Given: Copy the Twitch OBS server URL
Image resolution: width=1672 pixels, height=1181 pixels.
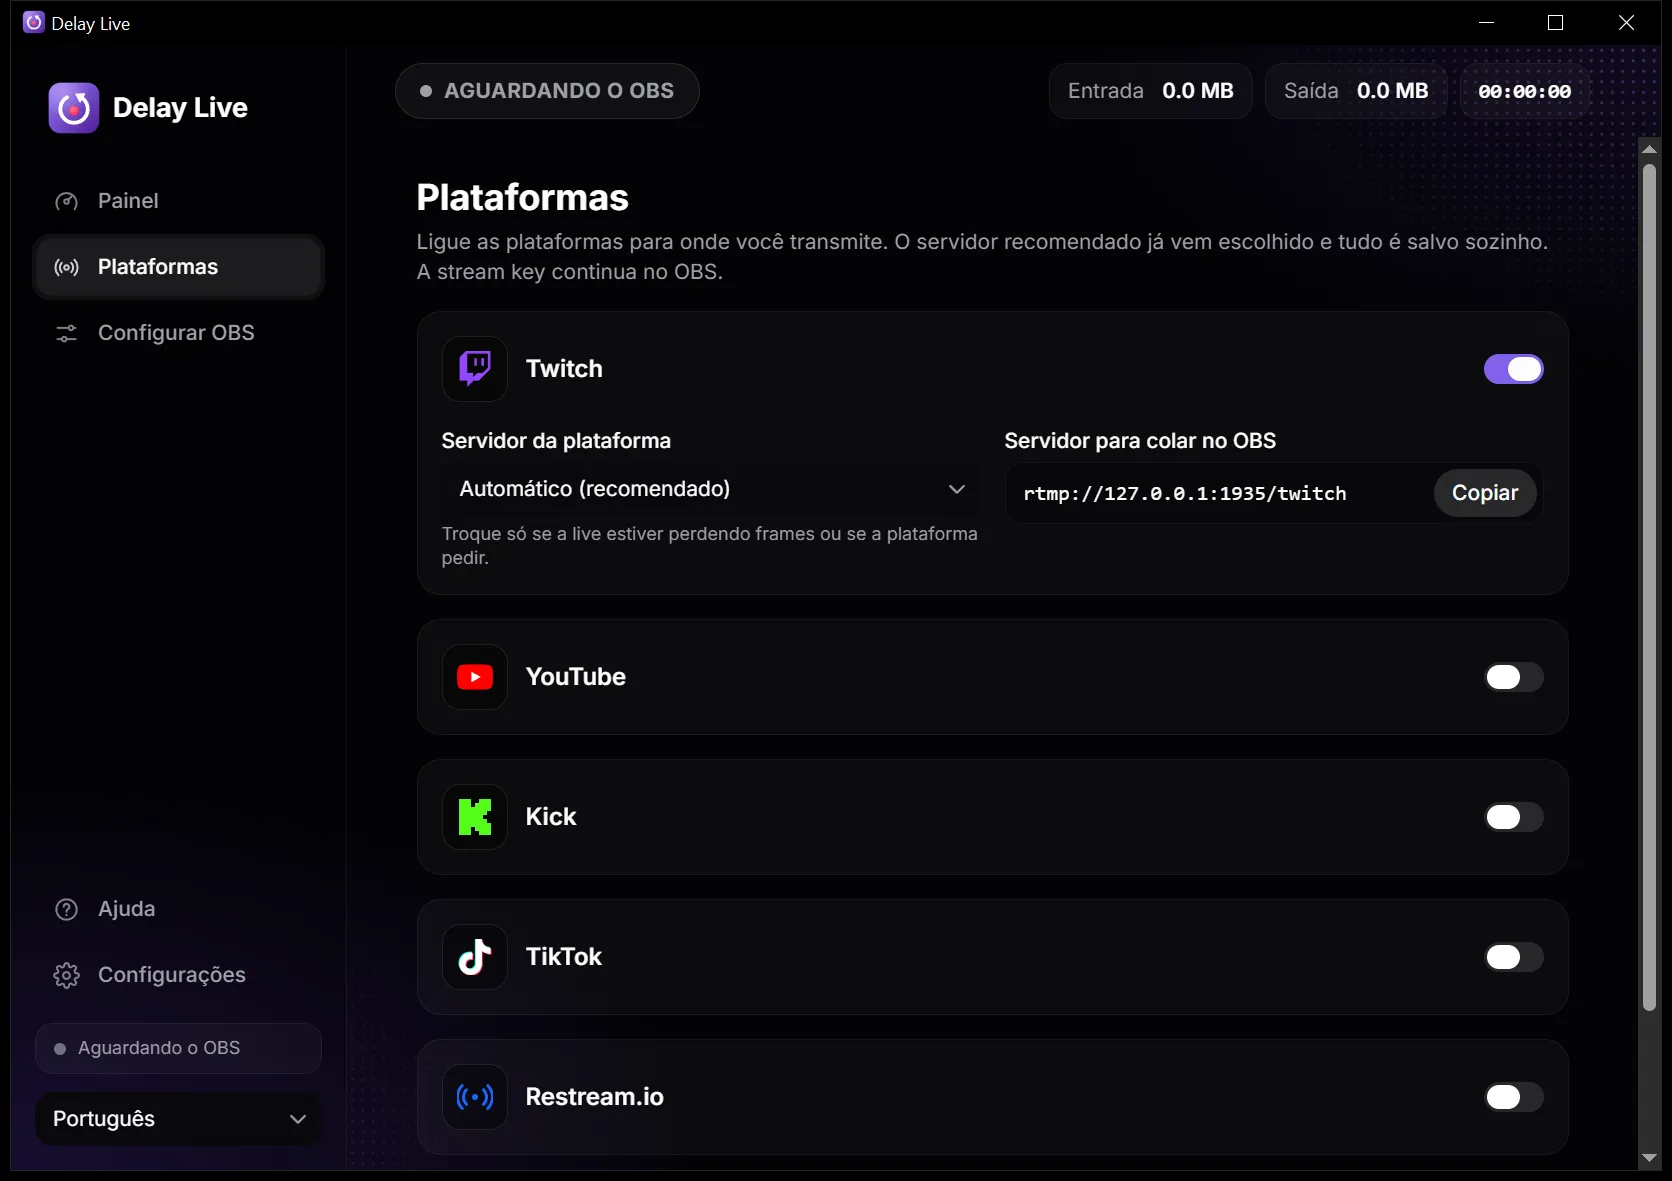Looking at the screenshot, I should pos(1485,493).
